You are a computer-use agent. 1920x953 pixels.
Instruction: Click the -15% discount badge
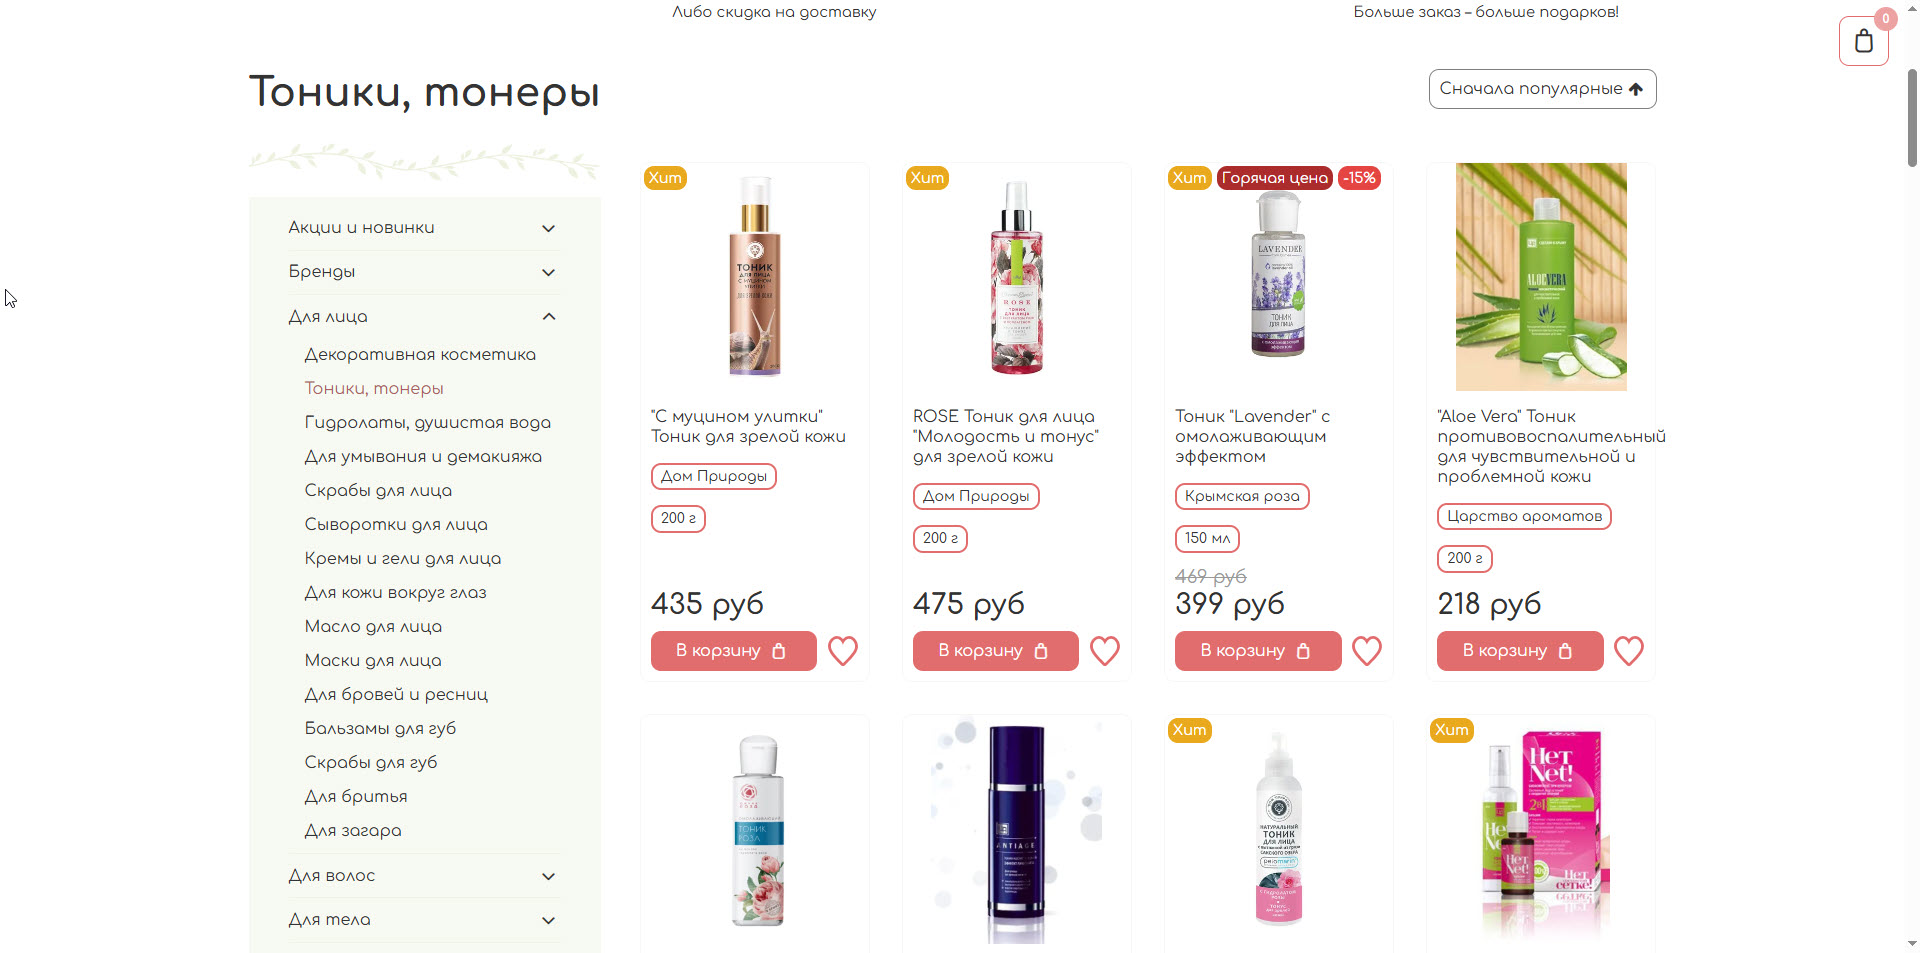point(1359,178)
